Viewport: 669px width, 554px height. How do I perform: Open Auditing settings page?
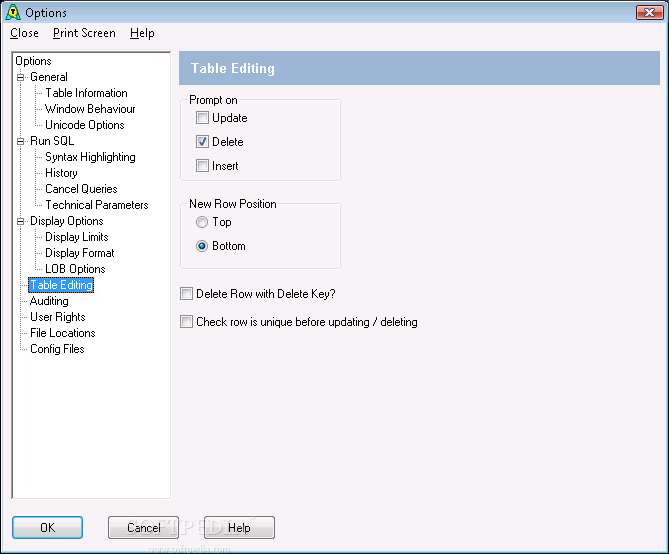click(x=49, y=301)
